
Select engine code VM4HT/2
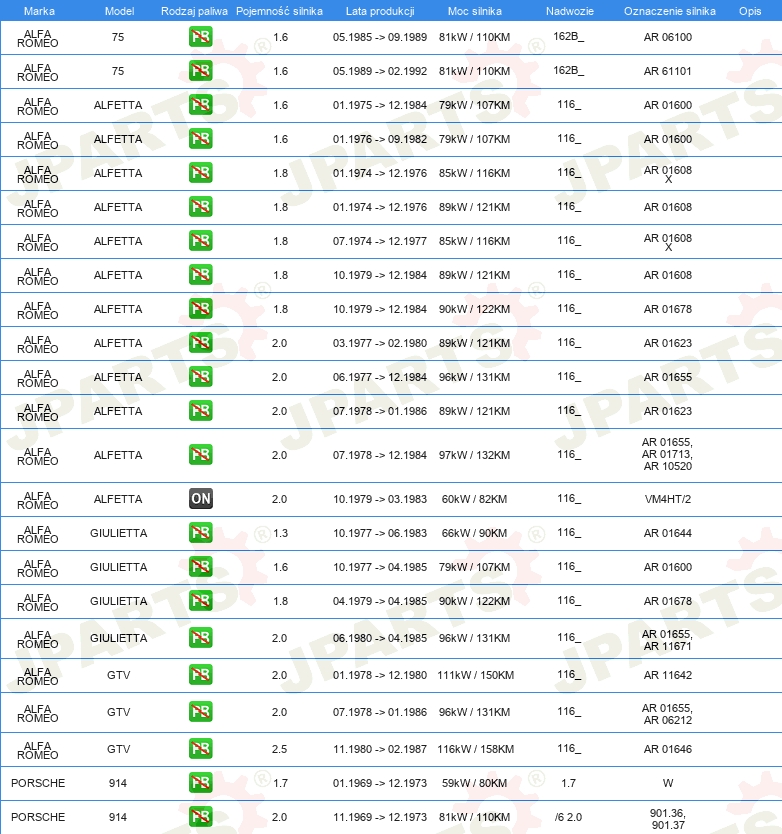[668, 499]
